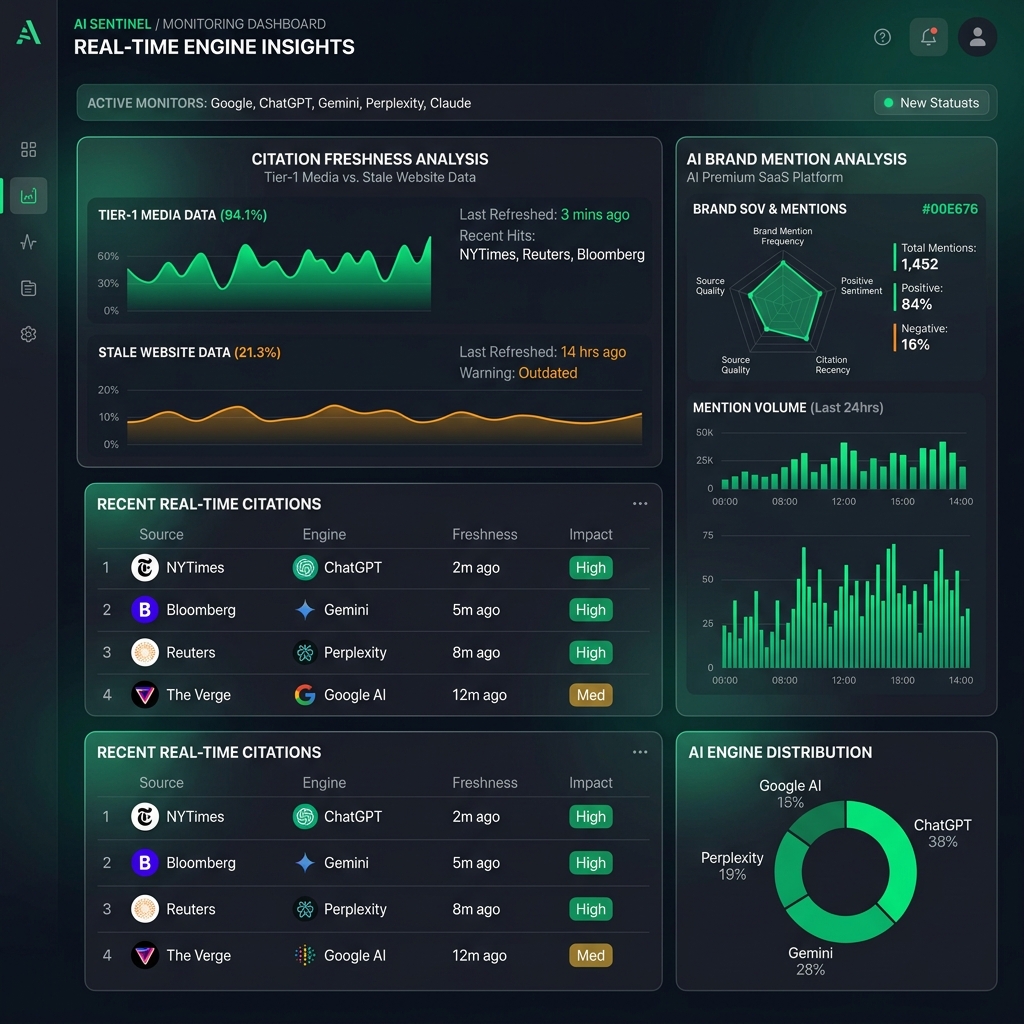Sort by Engine column in first table
Image resolution: width=1024 pixels, height=1024 pixels.
pos(324,534)
